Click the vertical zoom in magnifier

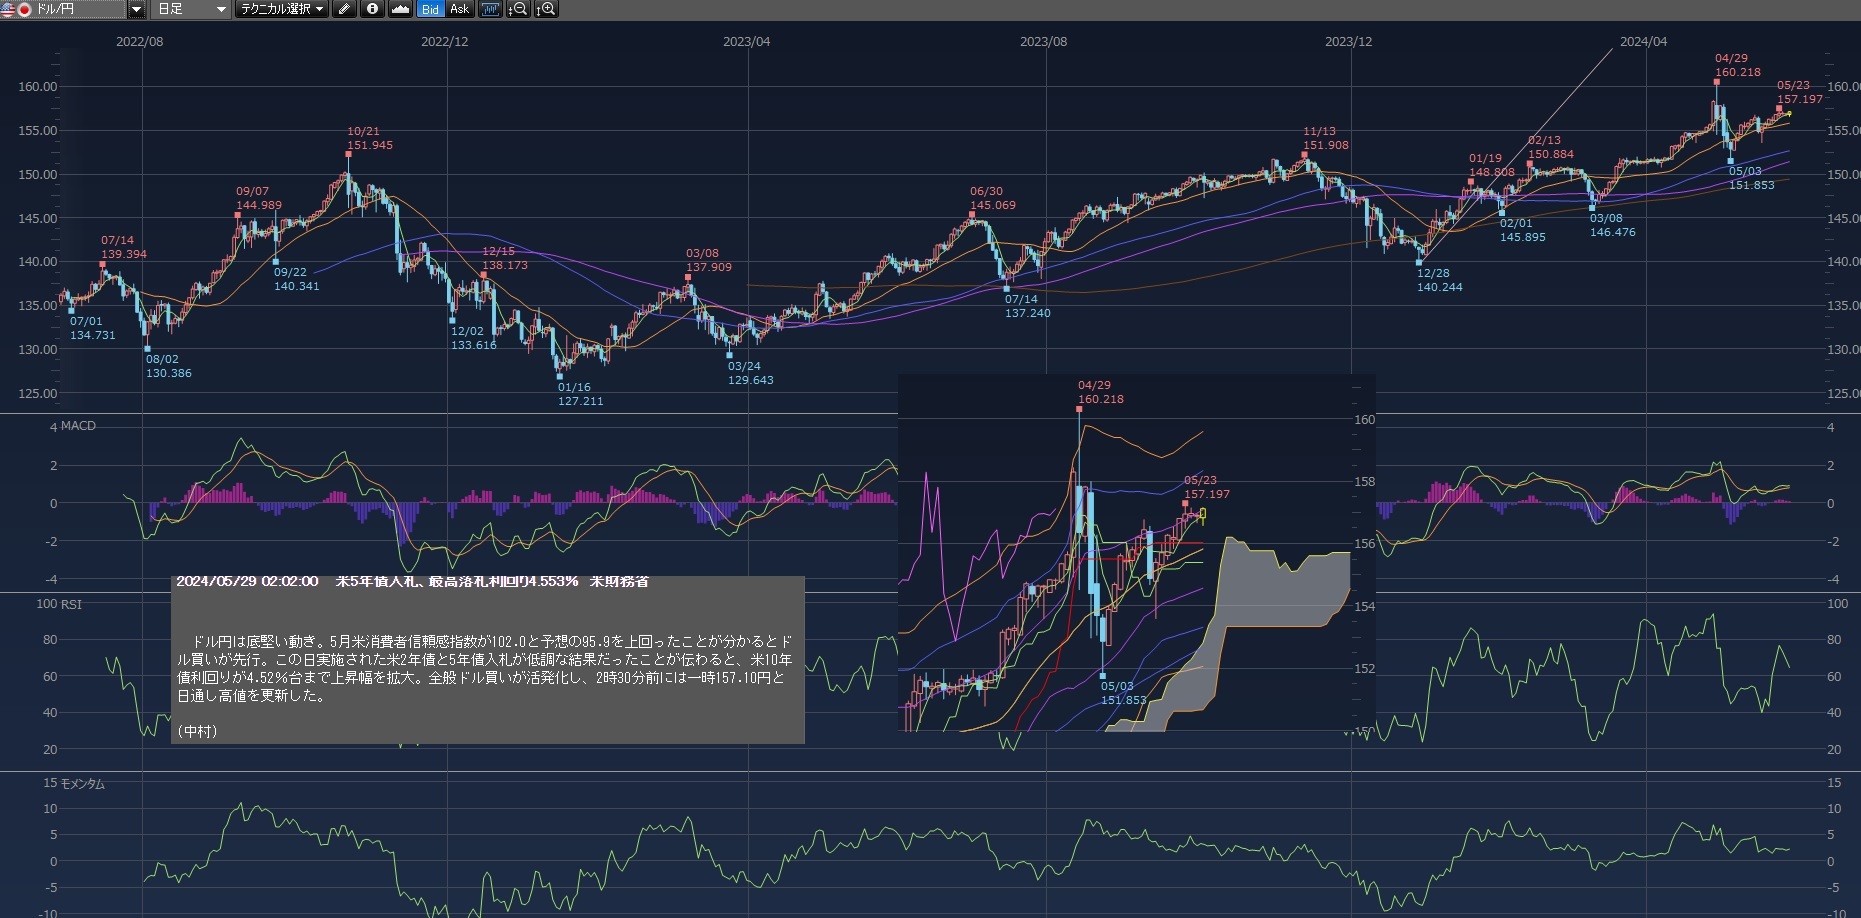(546, 9)
